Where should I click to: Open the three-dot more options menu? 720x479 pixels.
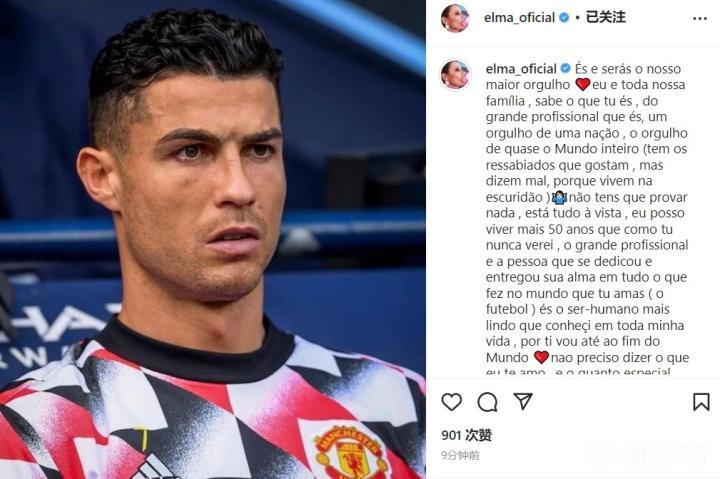tap(700, 18)
